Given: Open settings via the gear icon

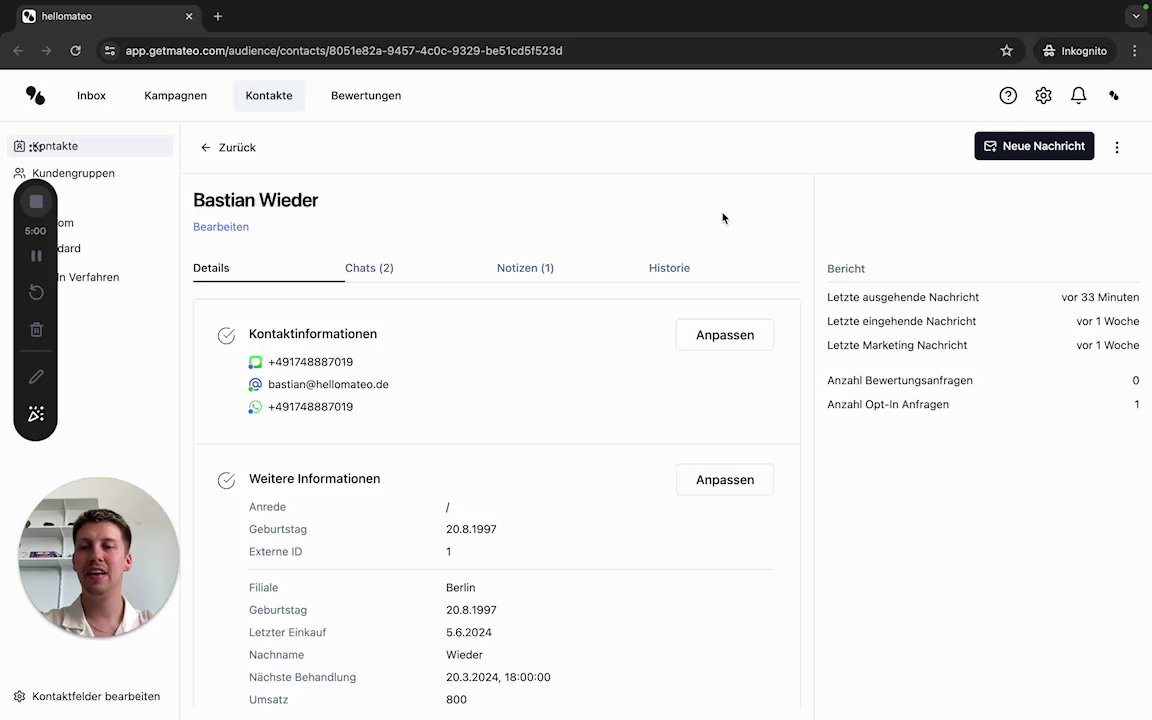Looking at the screenshot, I should [x=1043, y=96].
